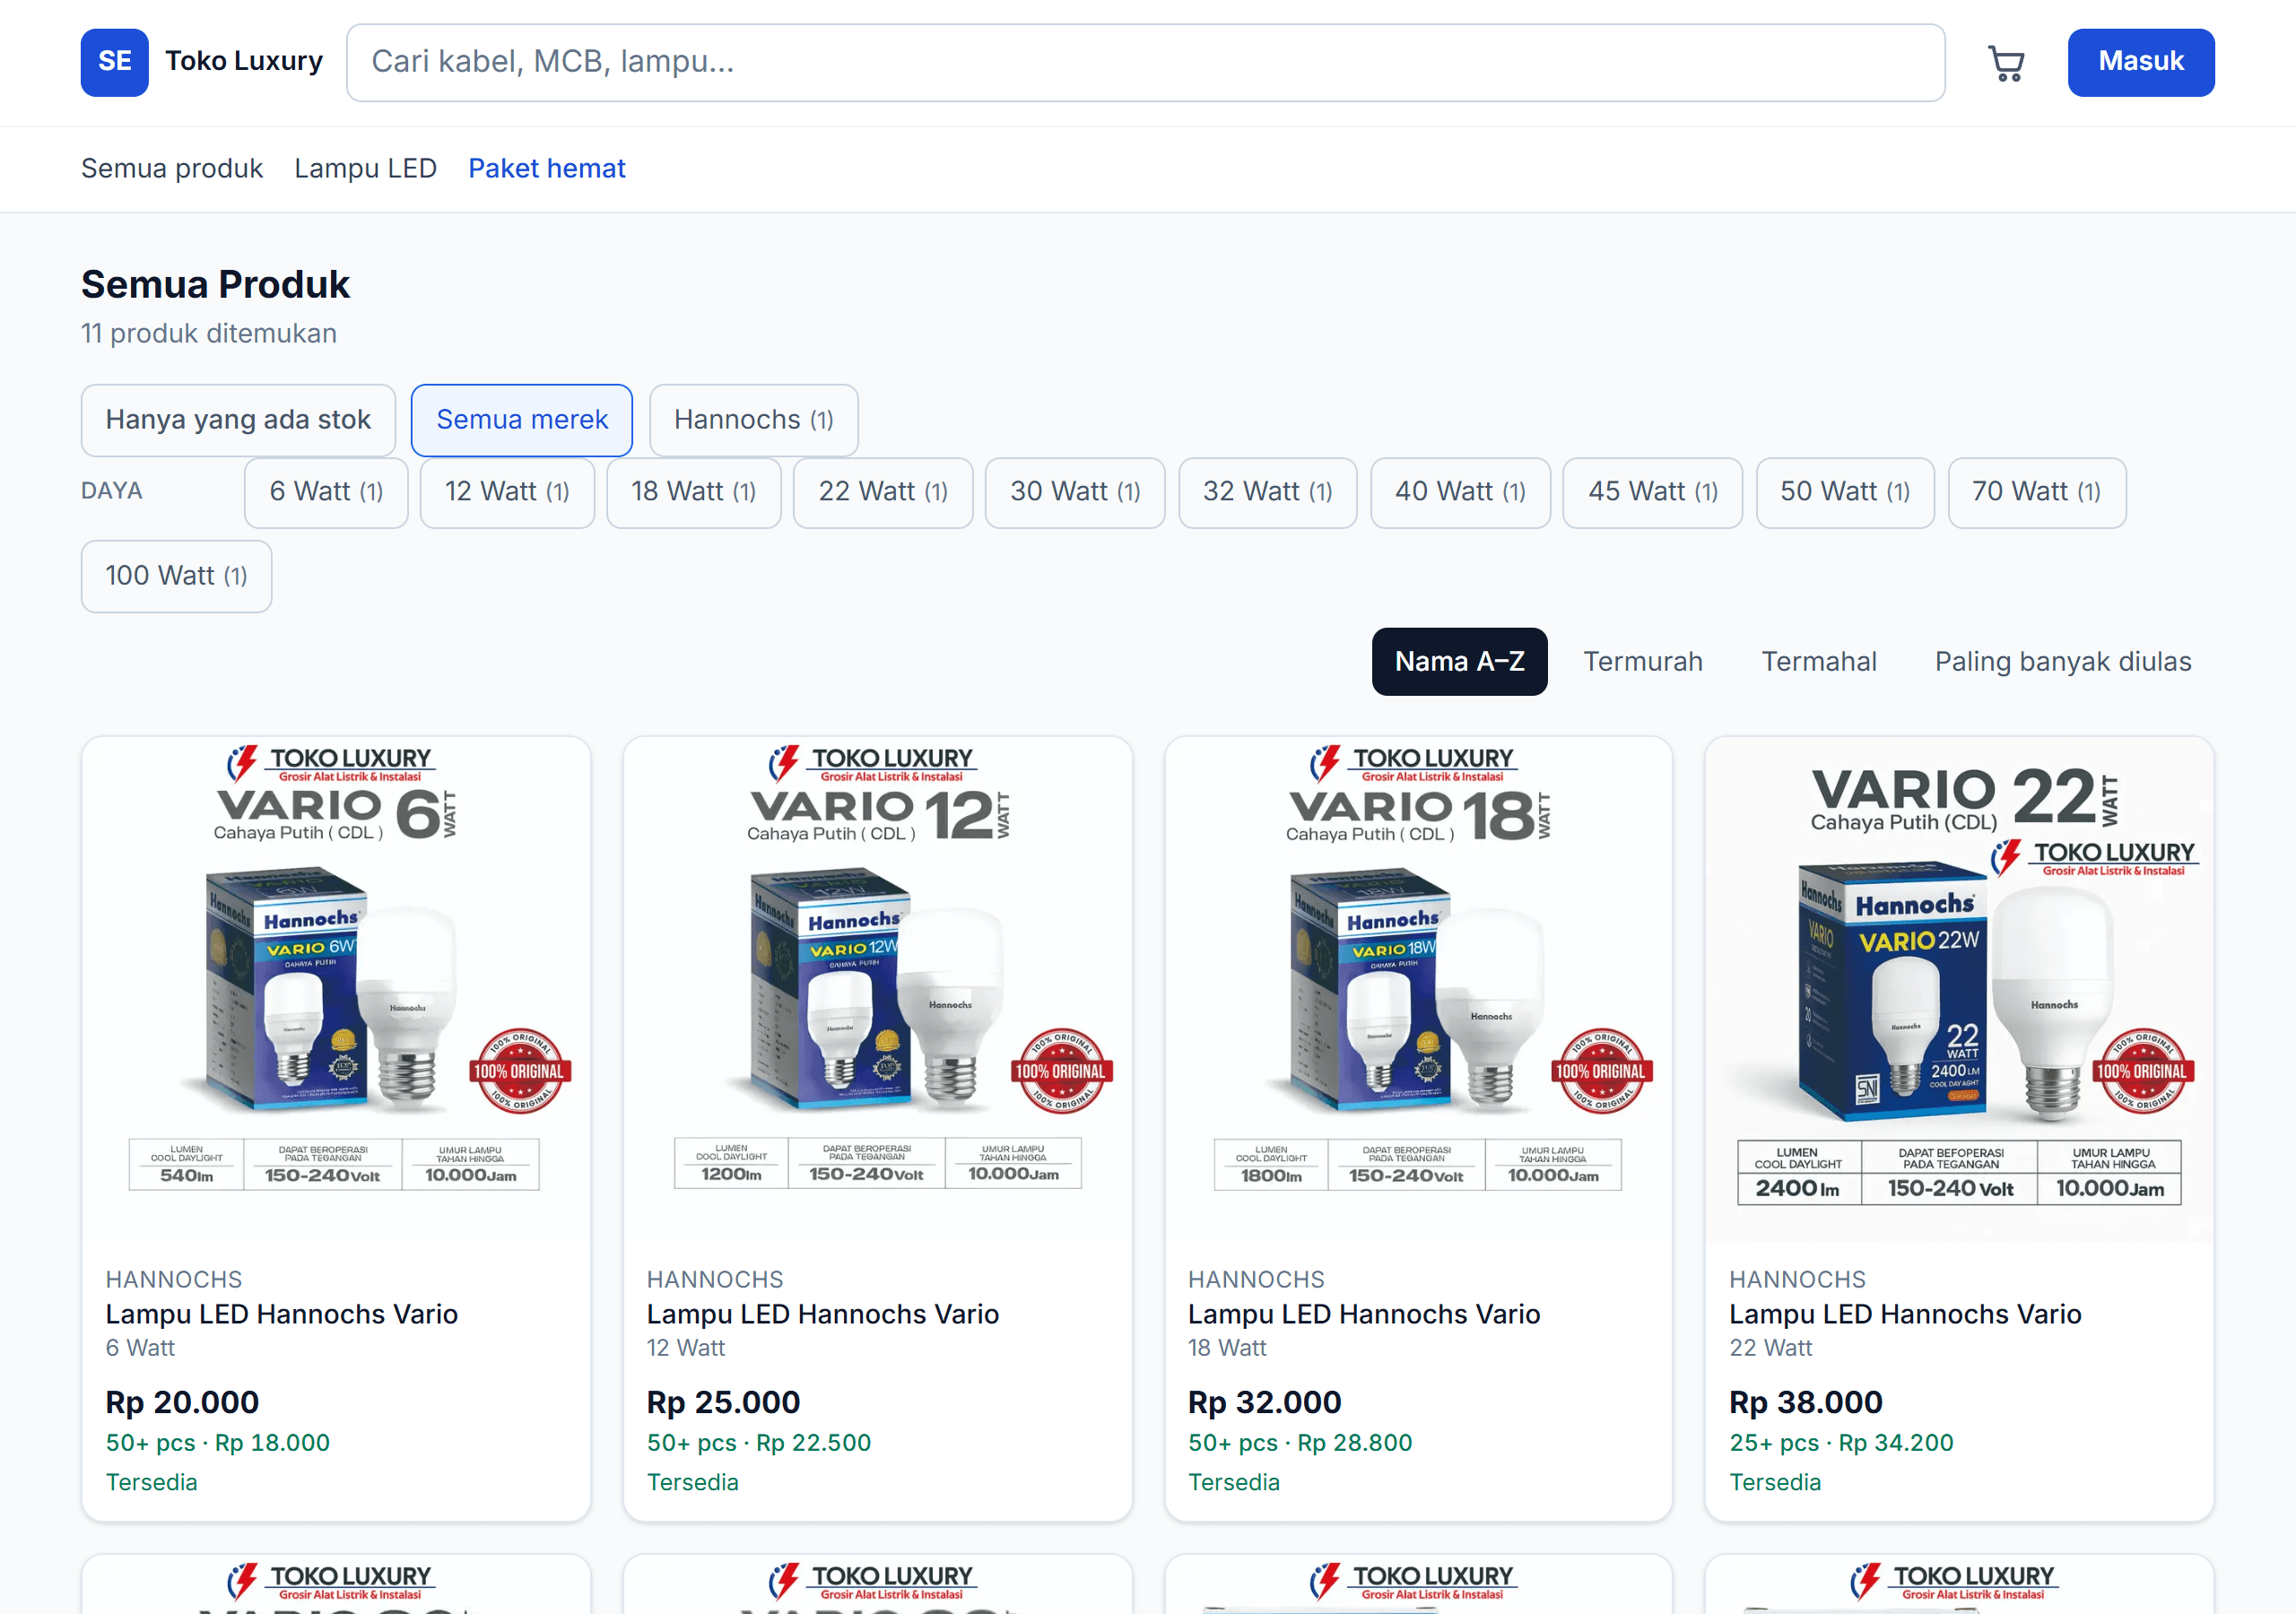The height and width of the screenshot is (1614, 2296).
Task: Click the Rp 32.000 price
Action: (1265, 1402)
